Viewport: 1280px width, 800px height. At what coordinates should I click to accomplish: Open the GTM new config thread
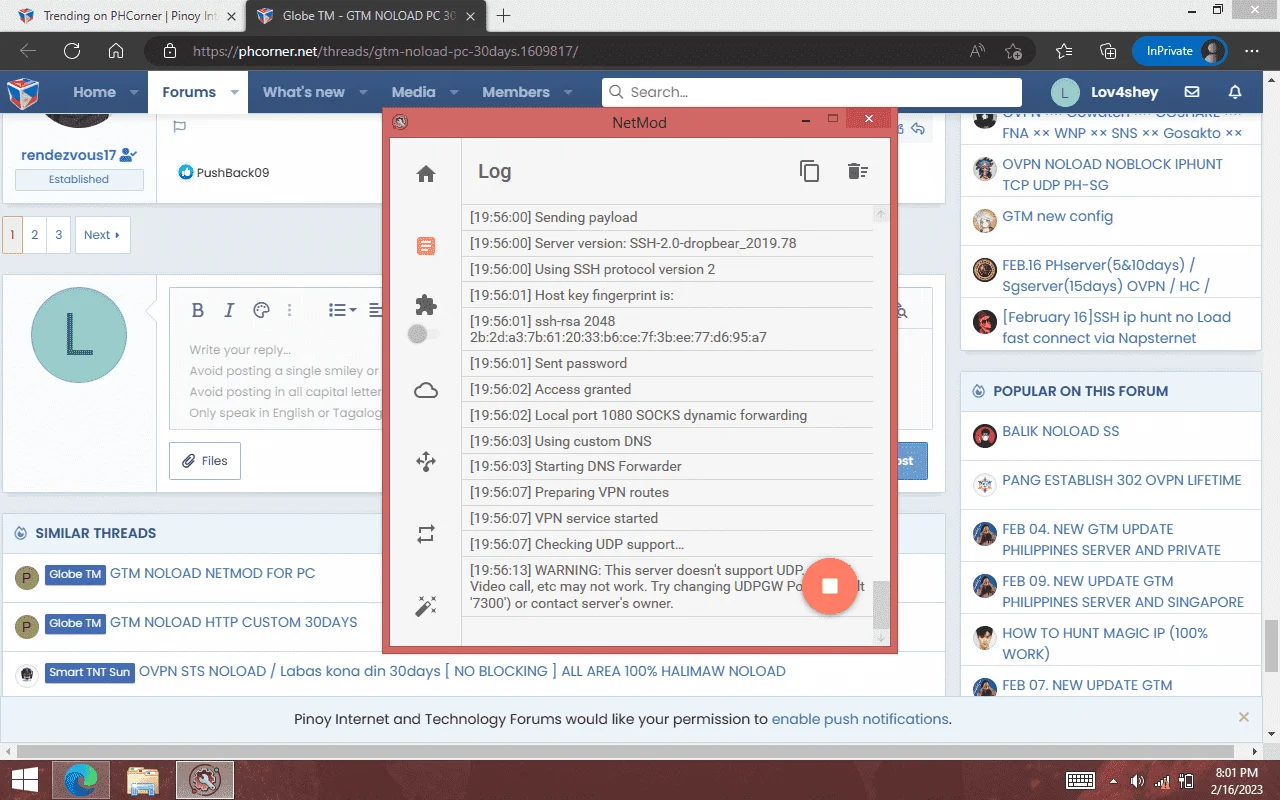click(x=1058, y=216)
